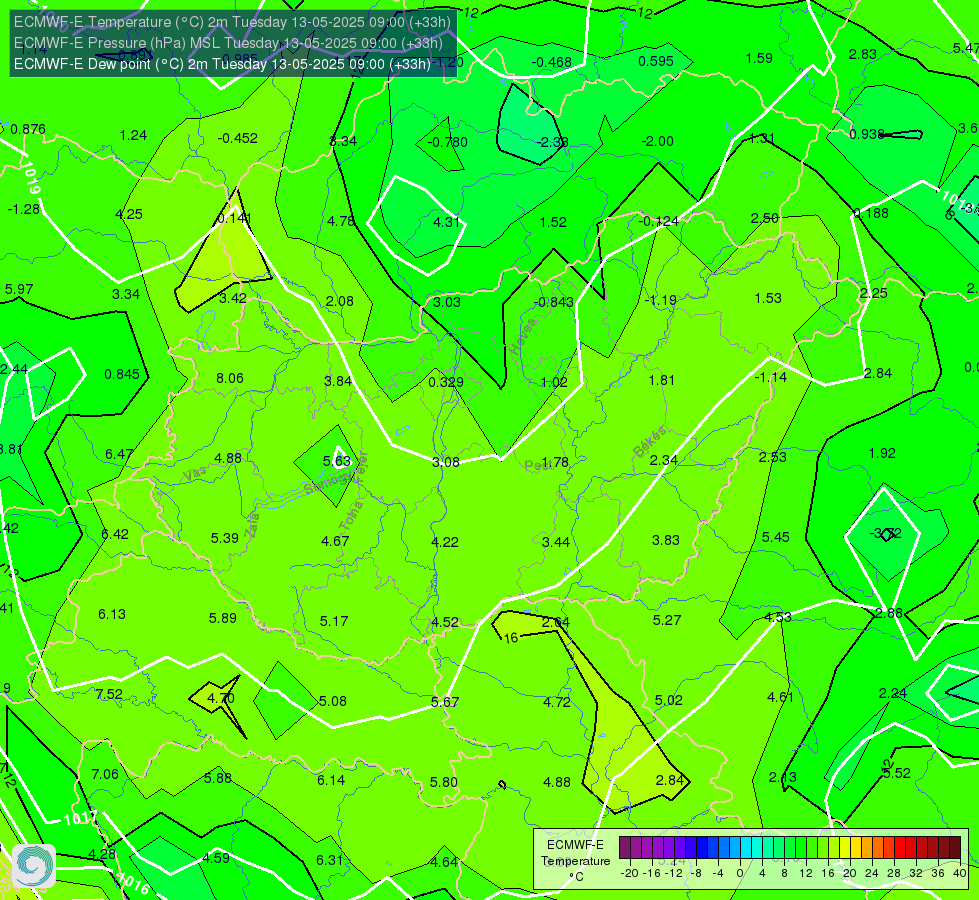Click the dew point value 5.45
This screenshot has width=979, height=900.
[775, 537]
